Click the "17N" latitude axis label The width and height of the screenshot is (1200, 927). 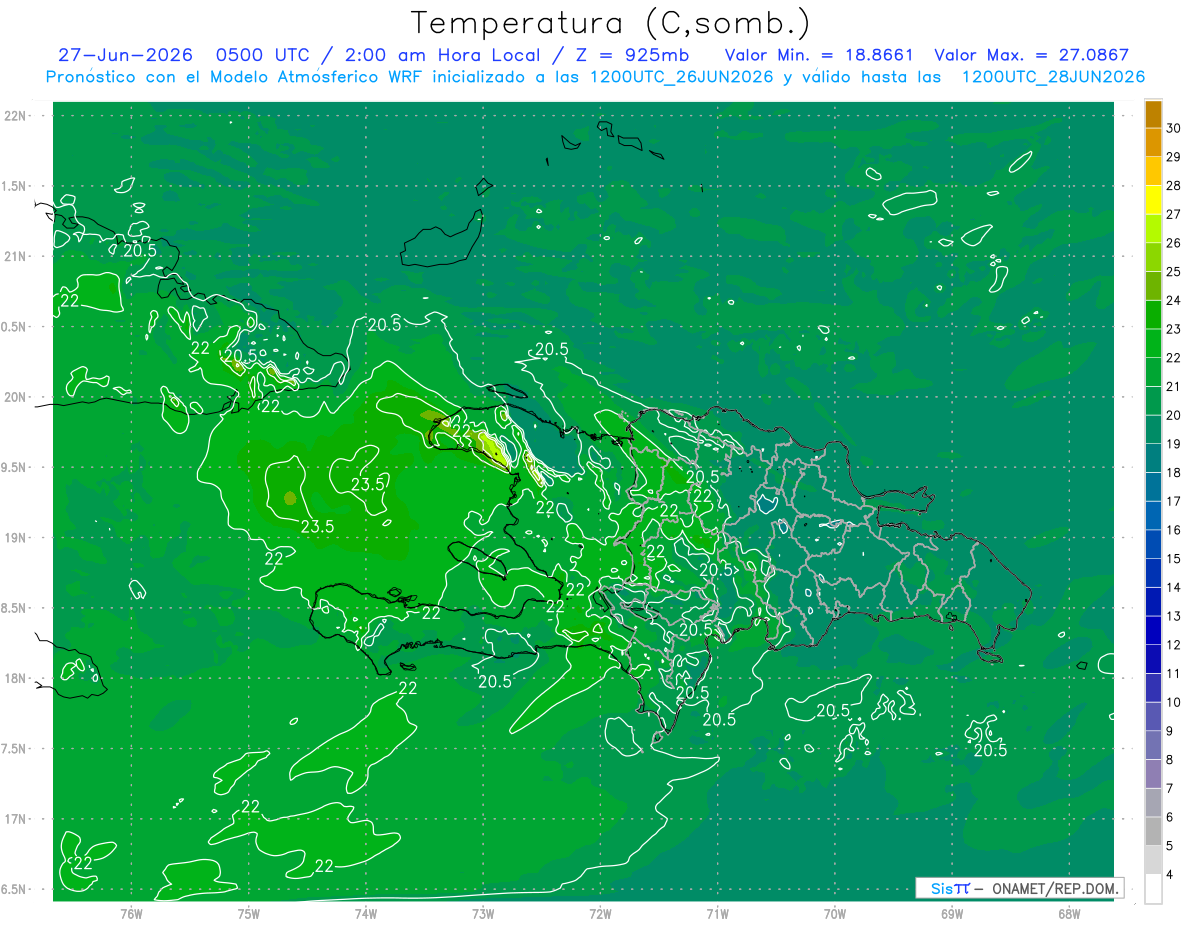click(16, 819)
